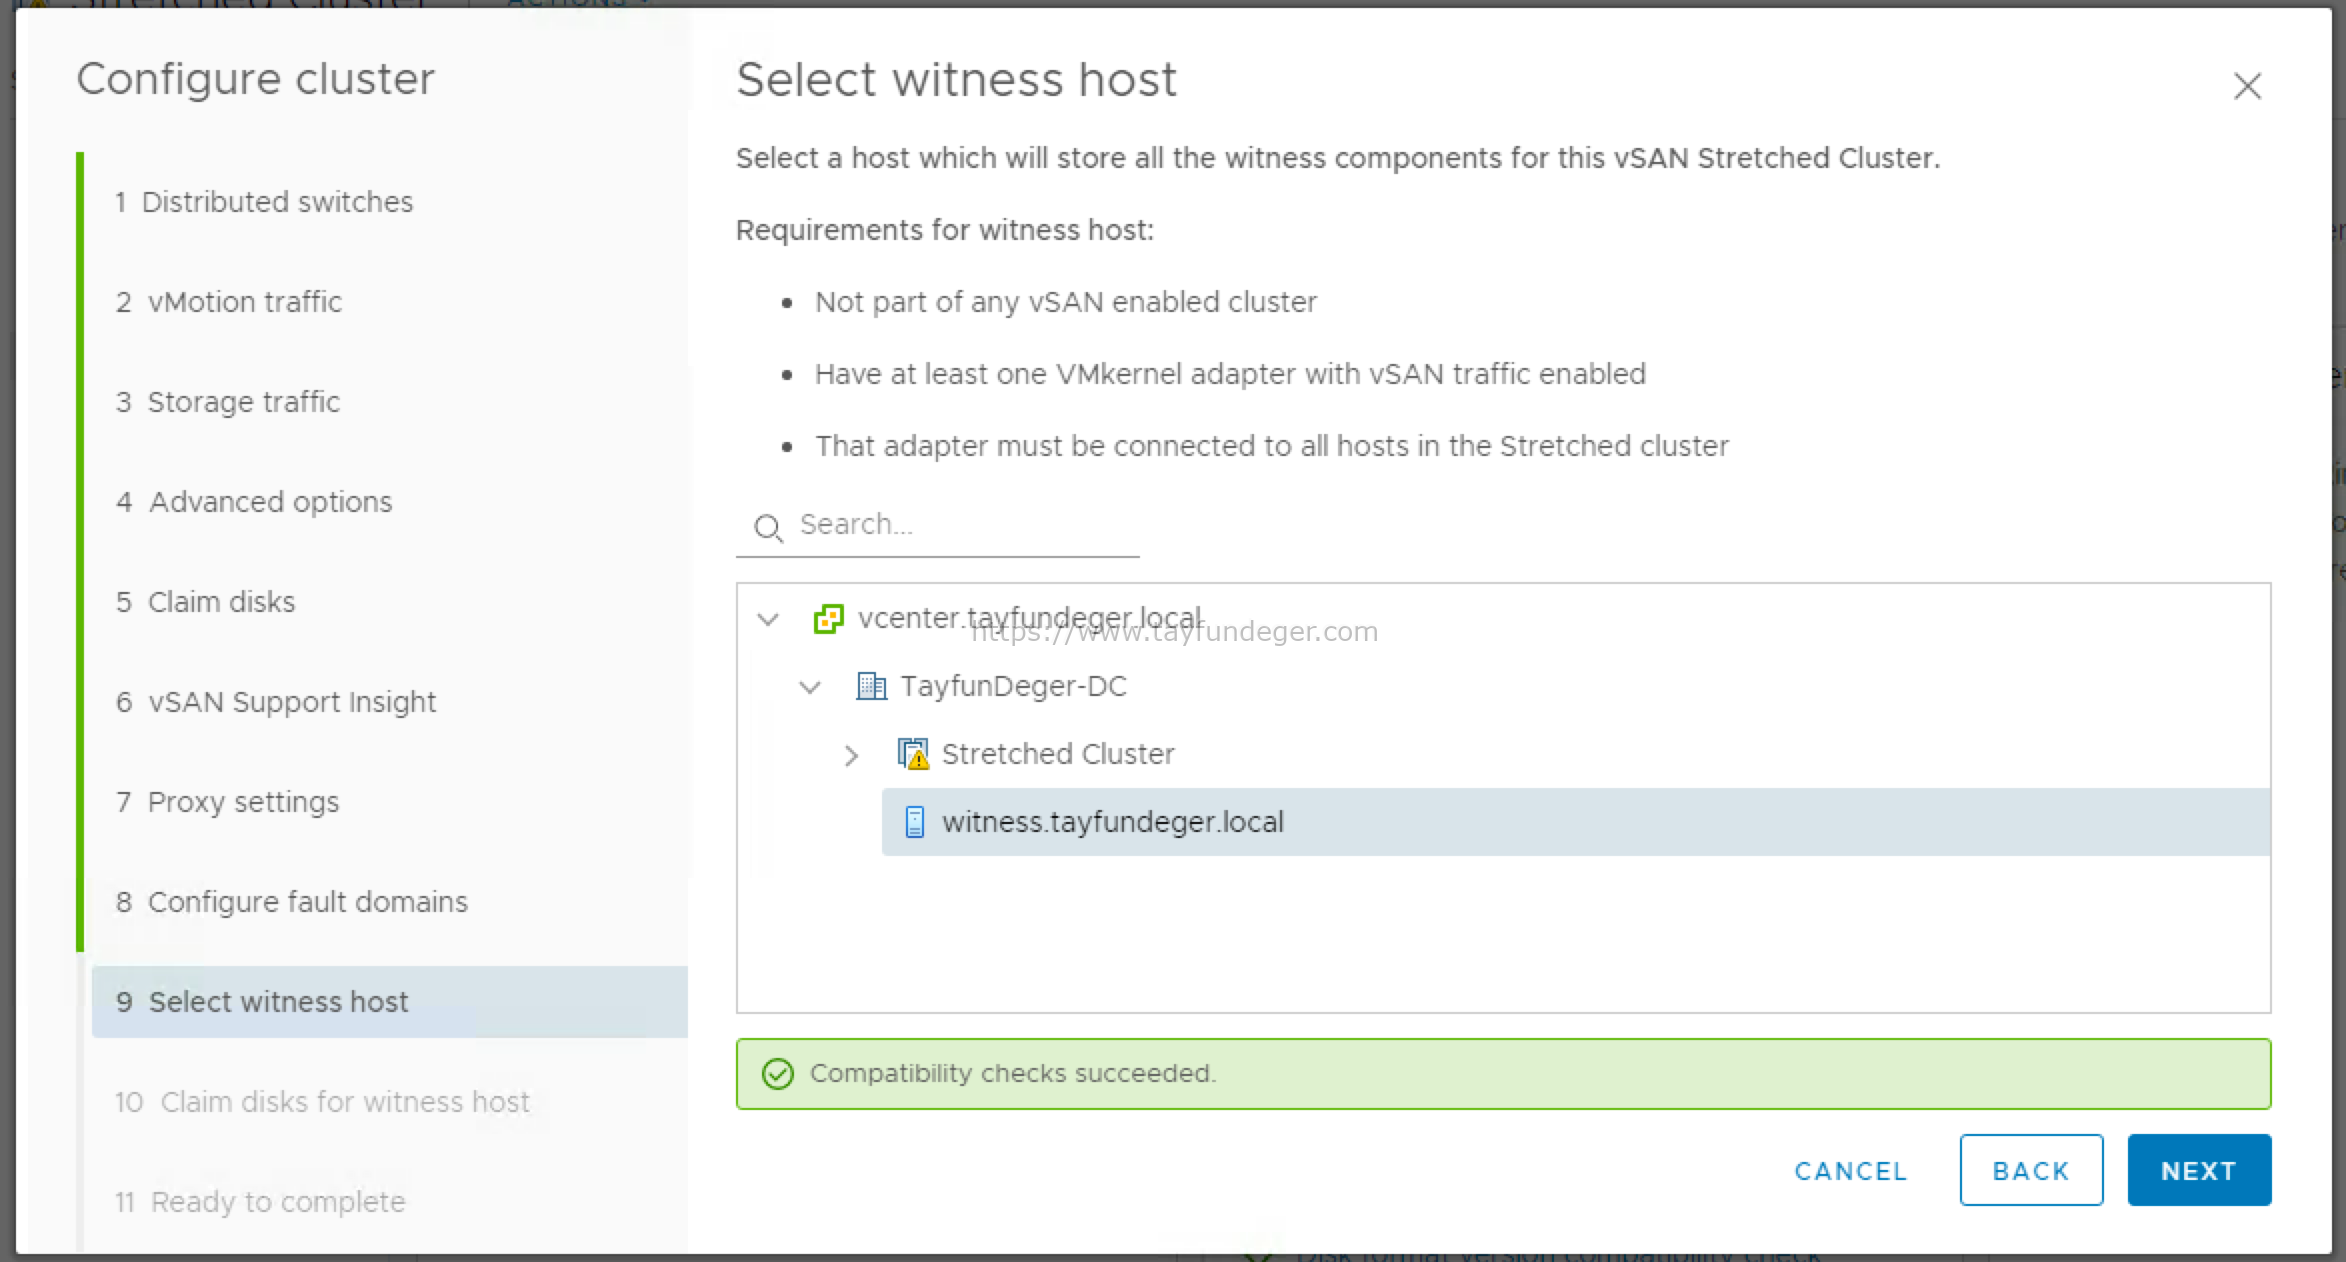Screen dimensions: 2346x1262
Task: Go to Distributed switches step
Action: [264, 202]
